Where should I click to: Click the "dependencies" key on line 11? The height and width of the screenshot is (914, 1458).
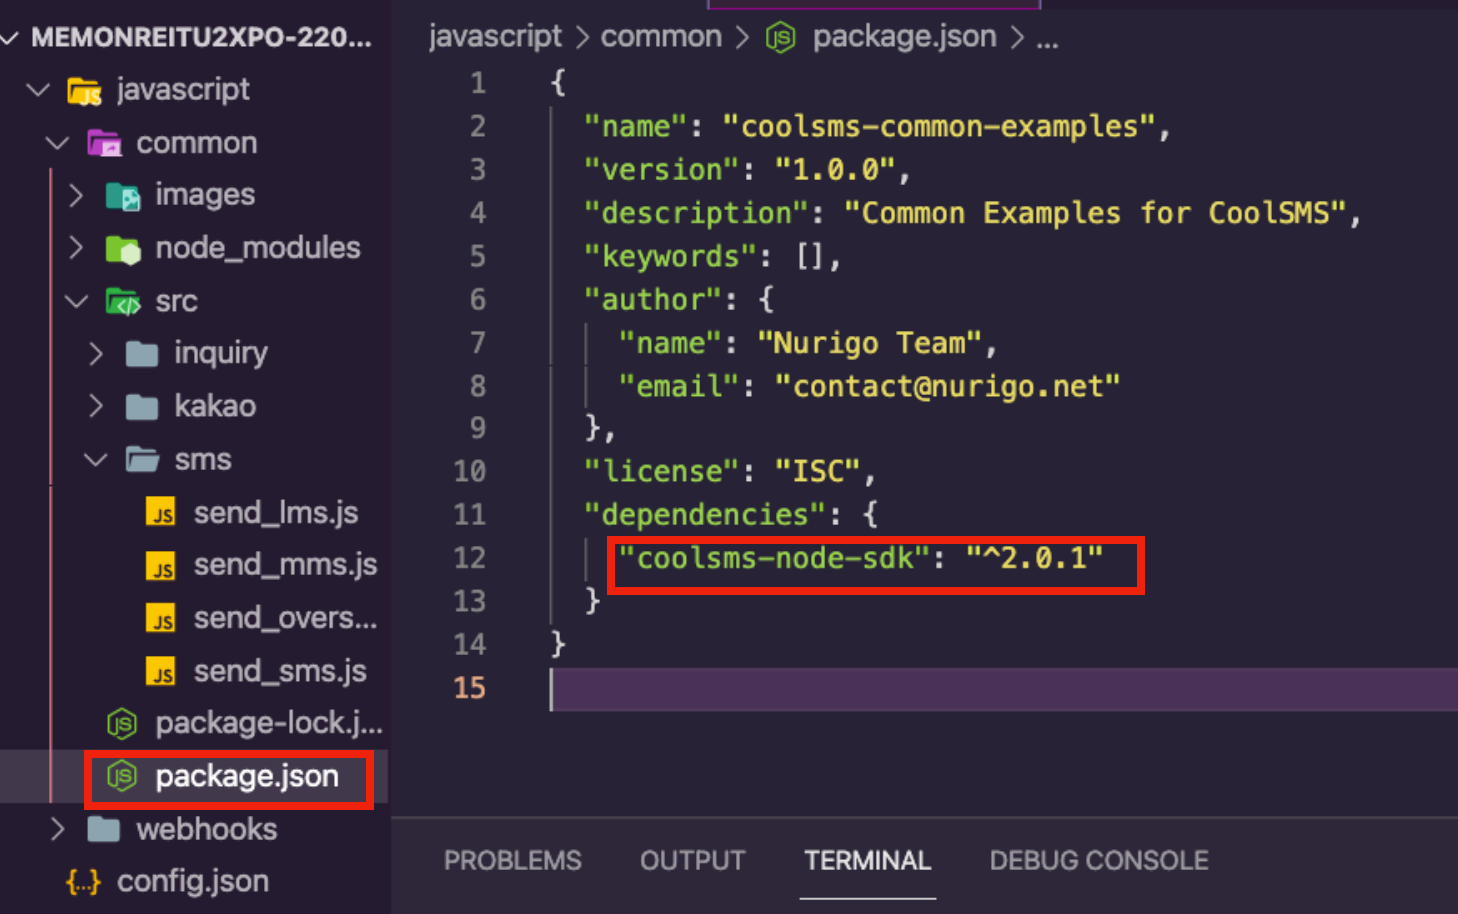point(705,514)
